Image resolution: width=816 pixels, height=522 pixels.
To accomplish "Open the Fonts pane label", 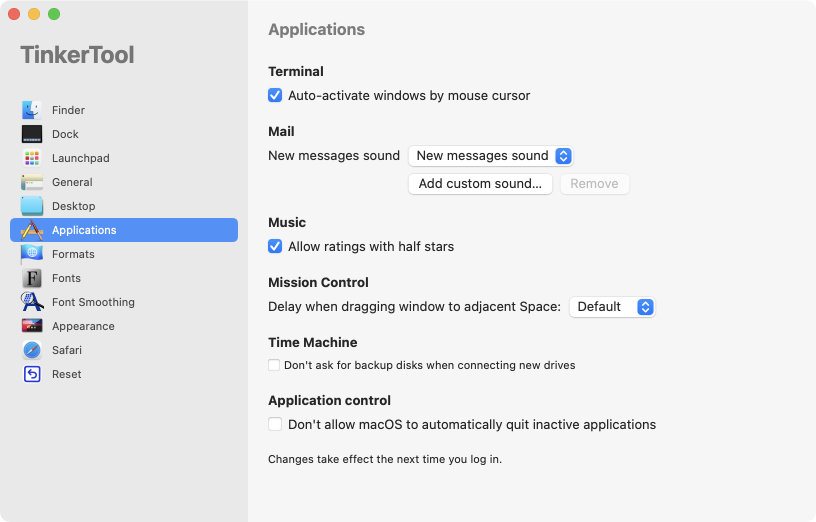I will [66, 278].
